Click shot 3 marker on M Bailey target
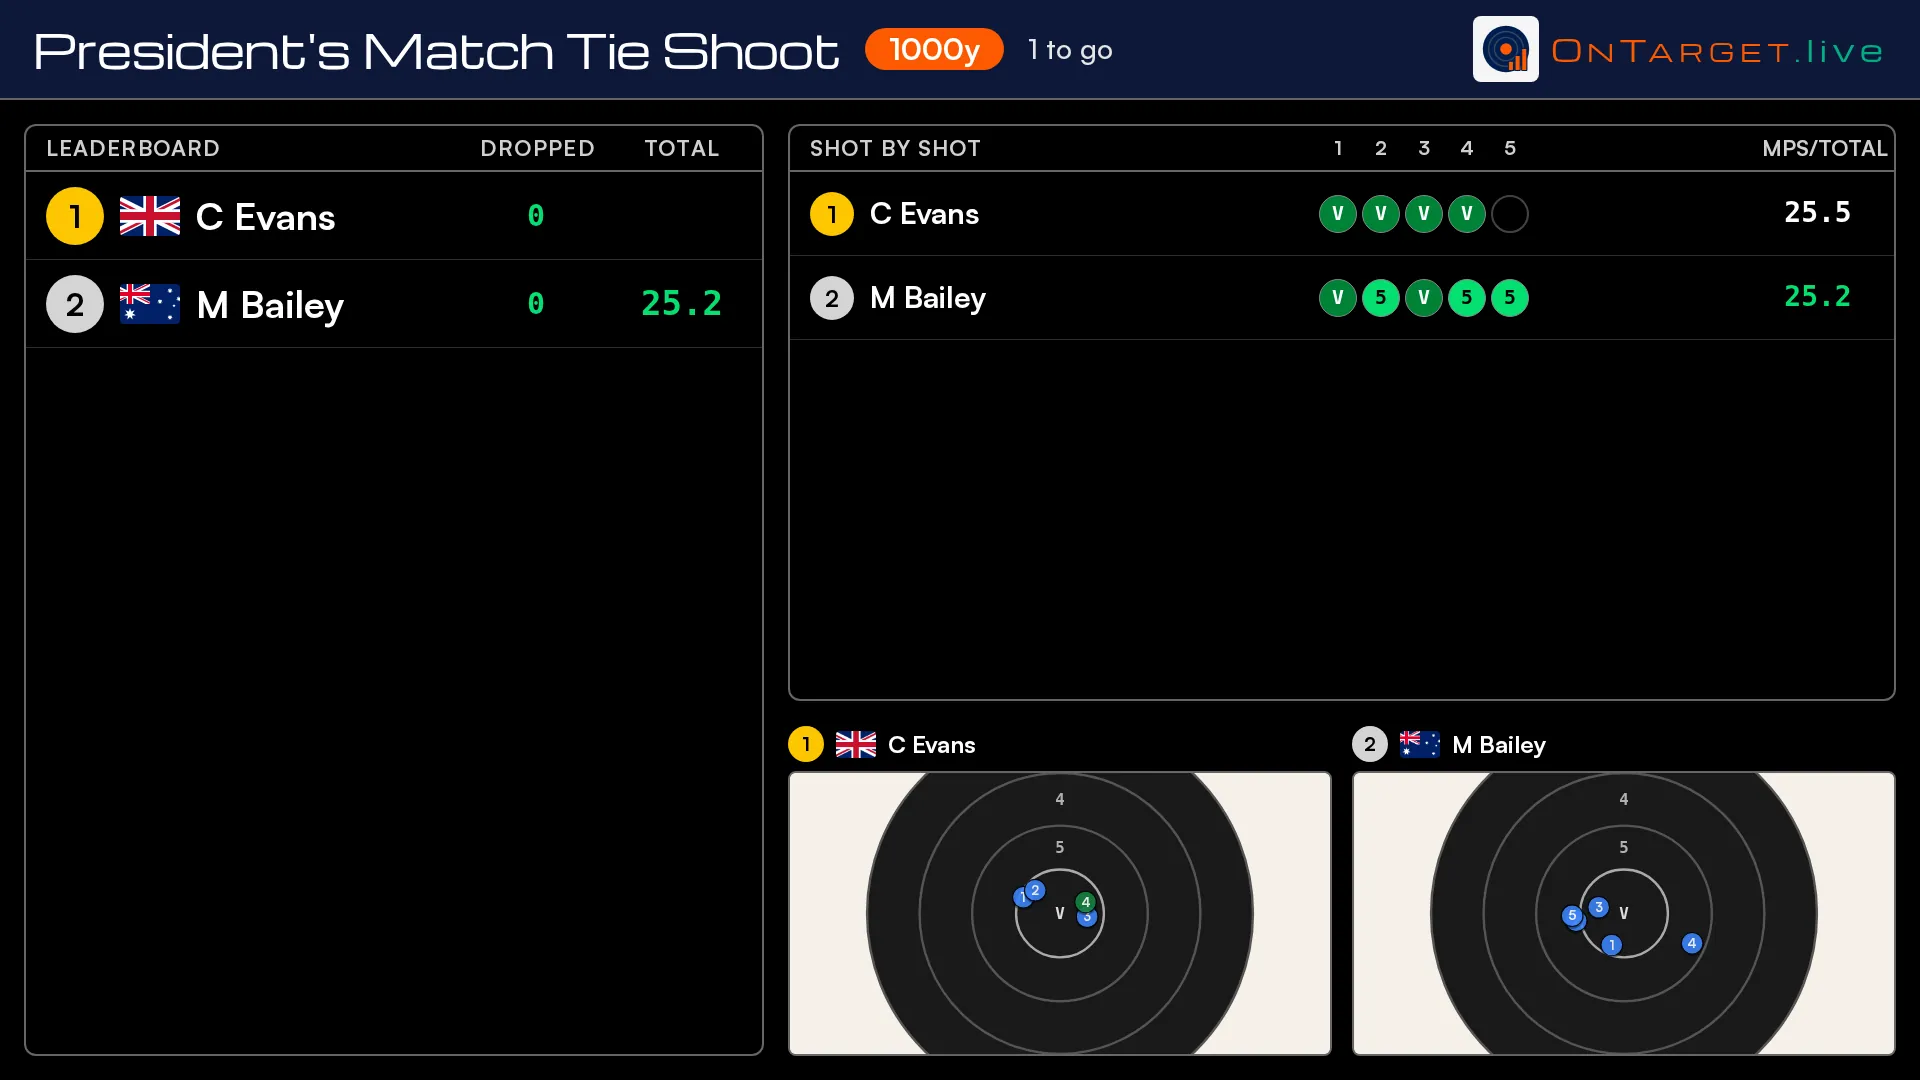 1599,907
